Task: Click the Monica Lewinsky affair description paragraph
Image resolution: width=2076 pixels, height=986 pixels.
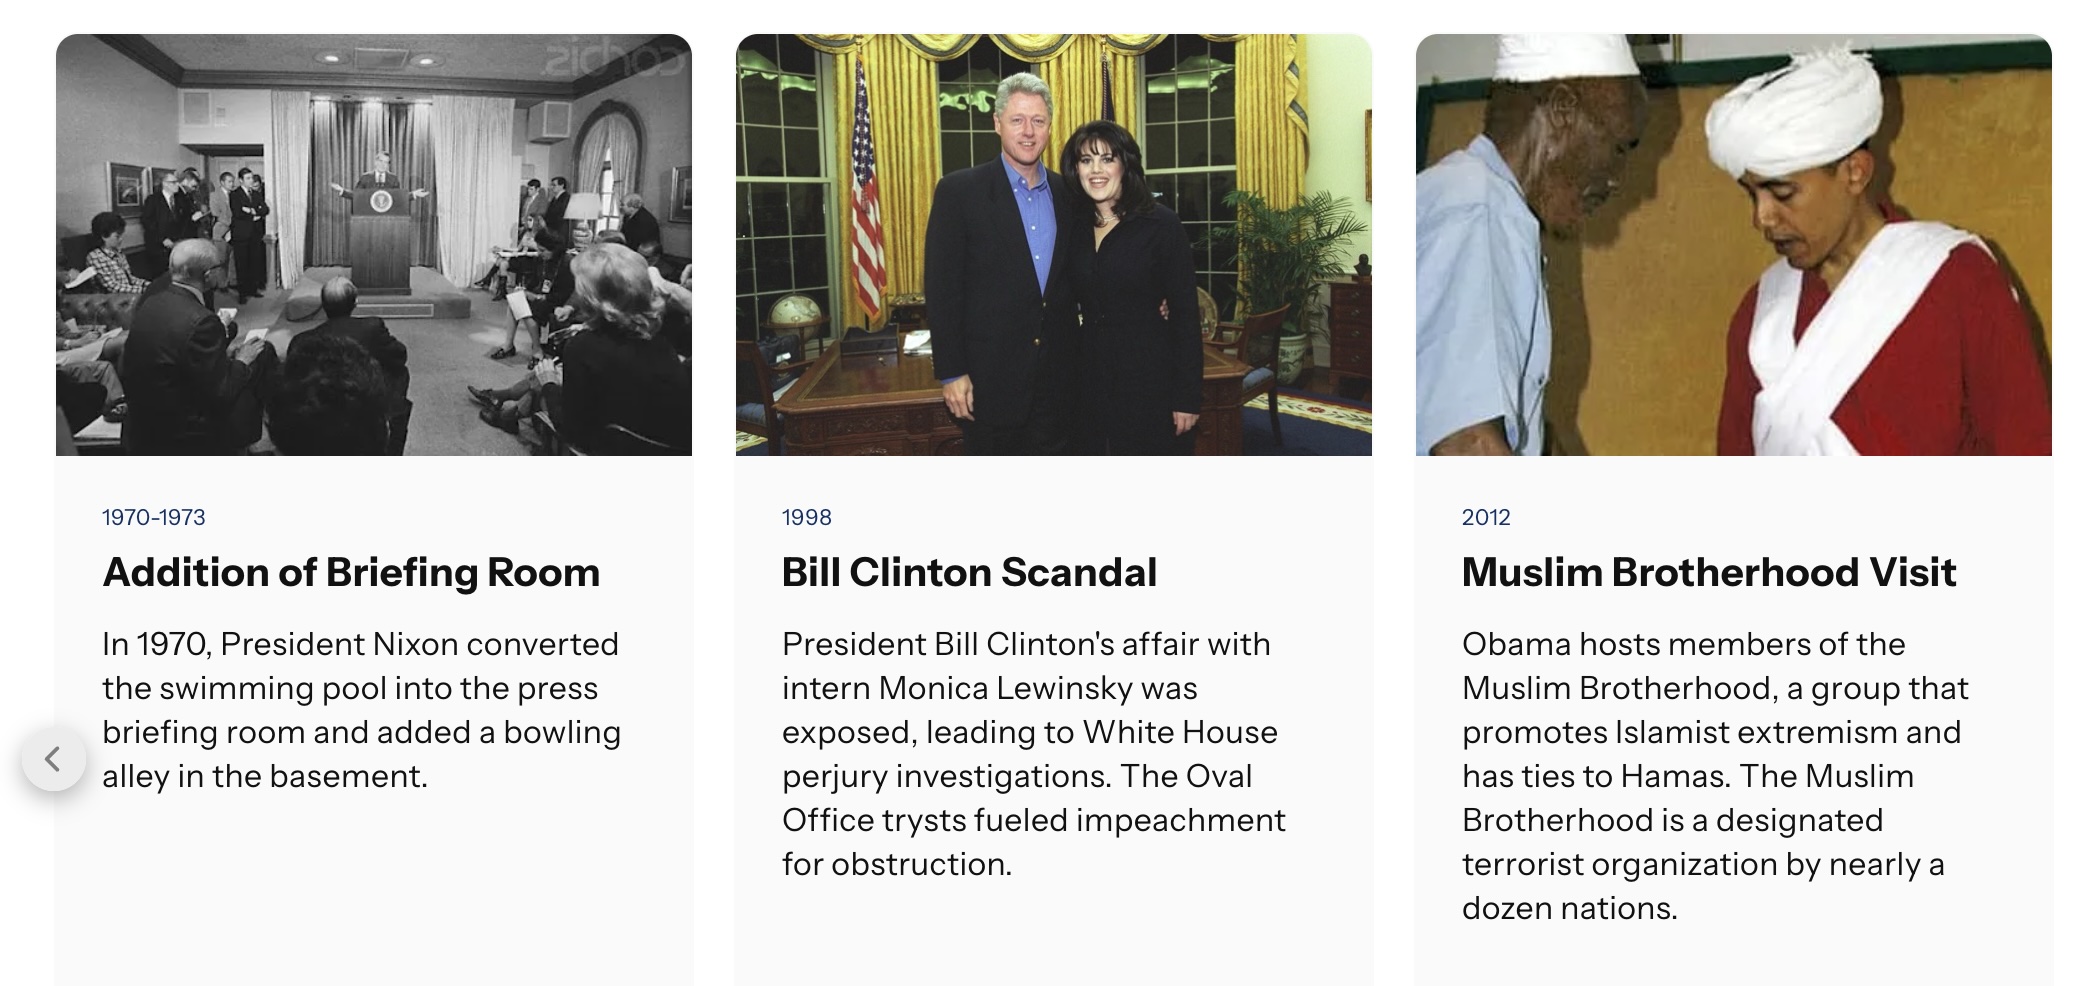Action: (x=1033, y=753)
